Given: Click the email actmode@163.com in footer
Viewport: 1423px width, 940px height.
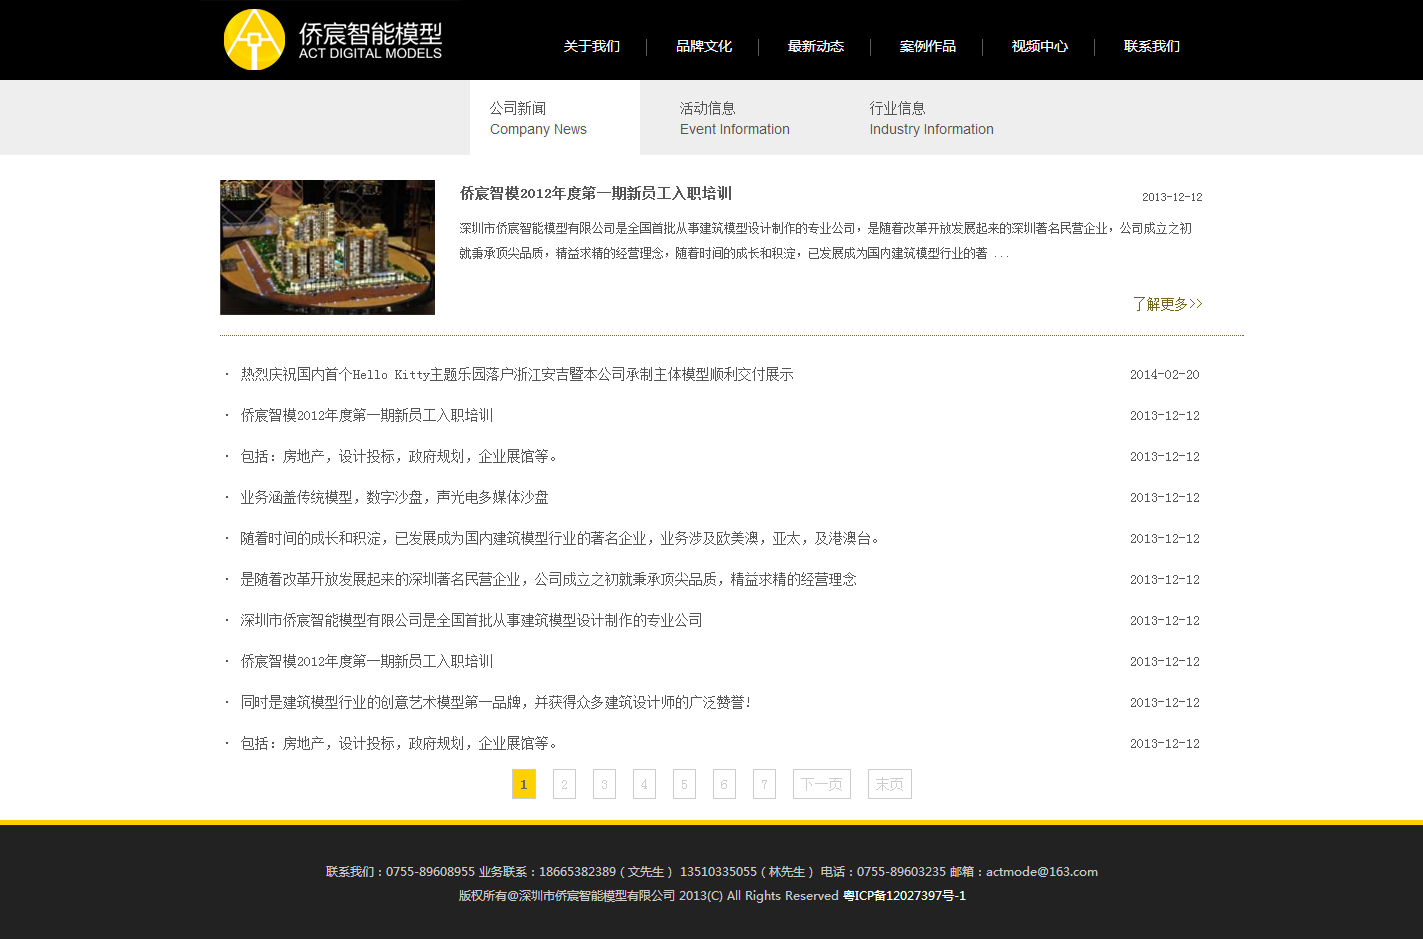Looking at the screenshot, I should (x=1042, y=872).
